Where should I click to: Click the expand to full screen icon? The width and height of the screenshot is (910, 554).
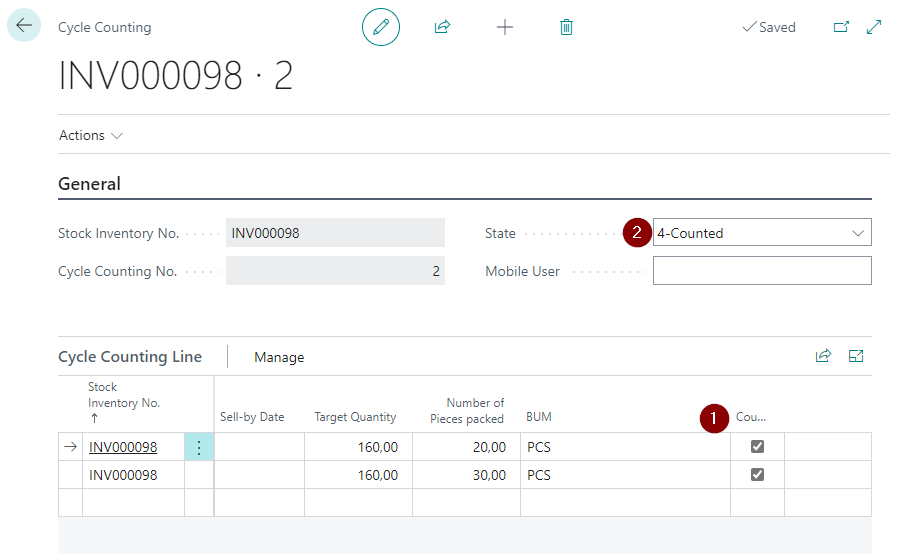click(x=874, y=27)
